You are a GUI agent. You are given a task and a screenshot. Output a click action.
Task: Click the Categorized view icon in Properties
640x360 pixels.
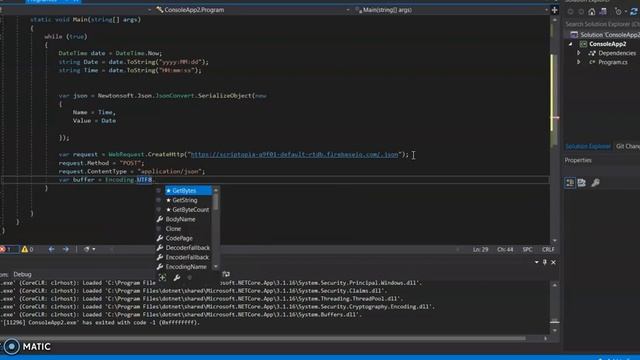click(x=570, y=182)
